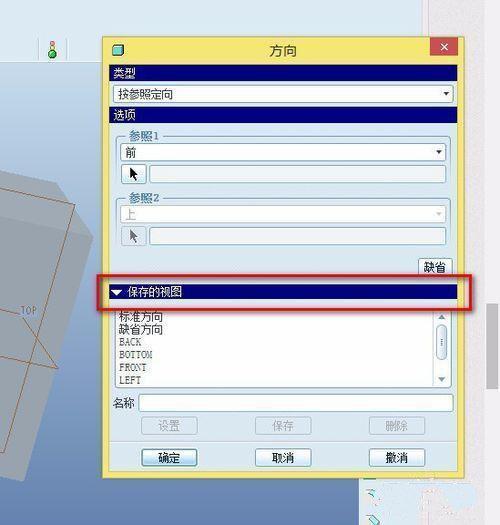Click the 设置 button
500x525 pixels.
click(169, 426)
